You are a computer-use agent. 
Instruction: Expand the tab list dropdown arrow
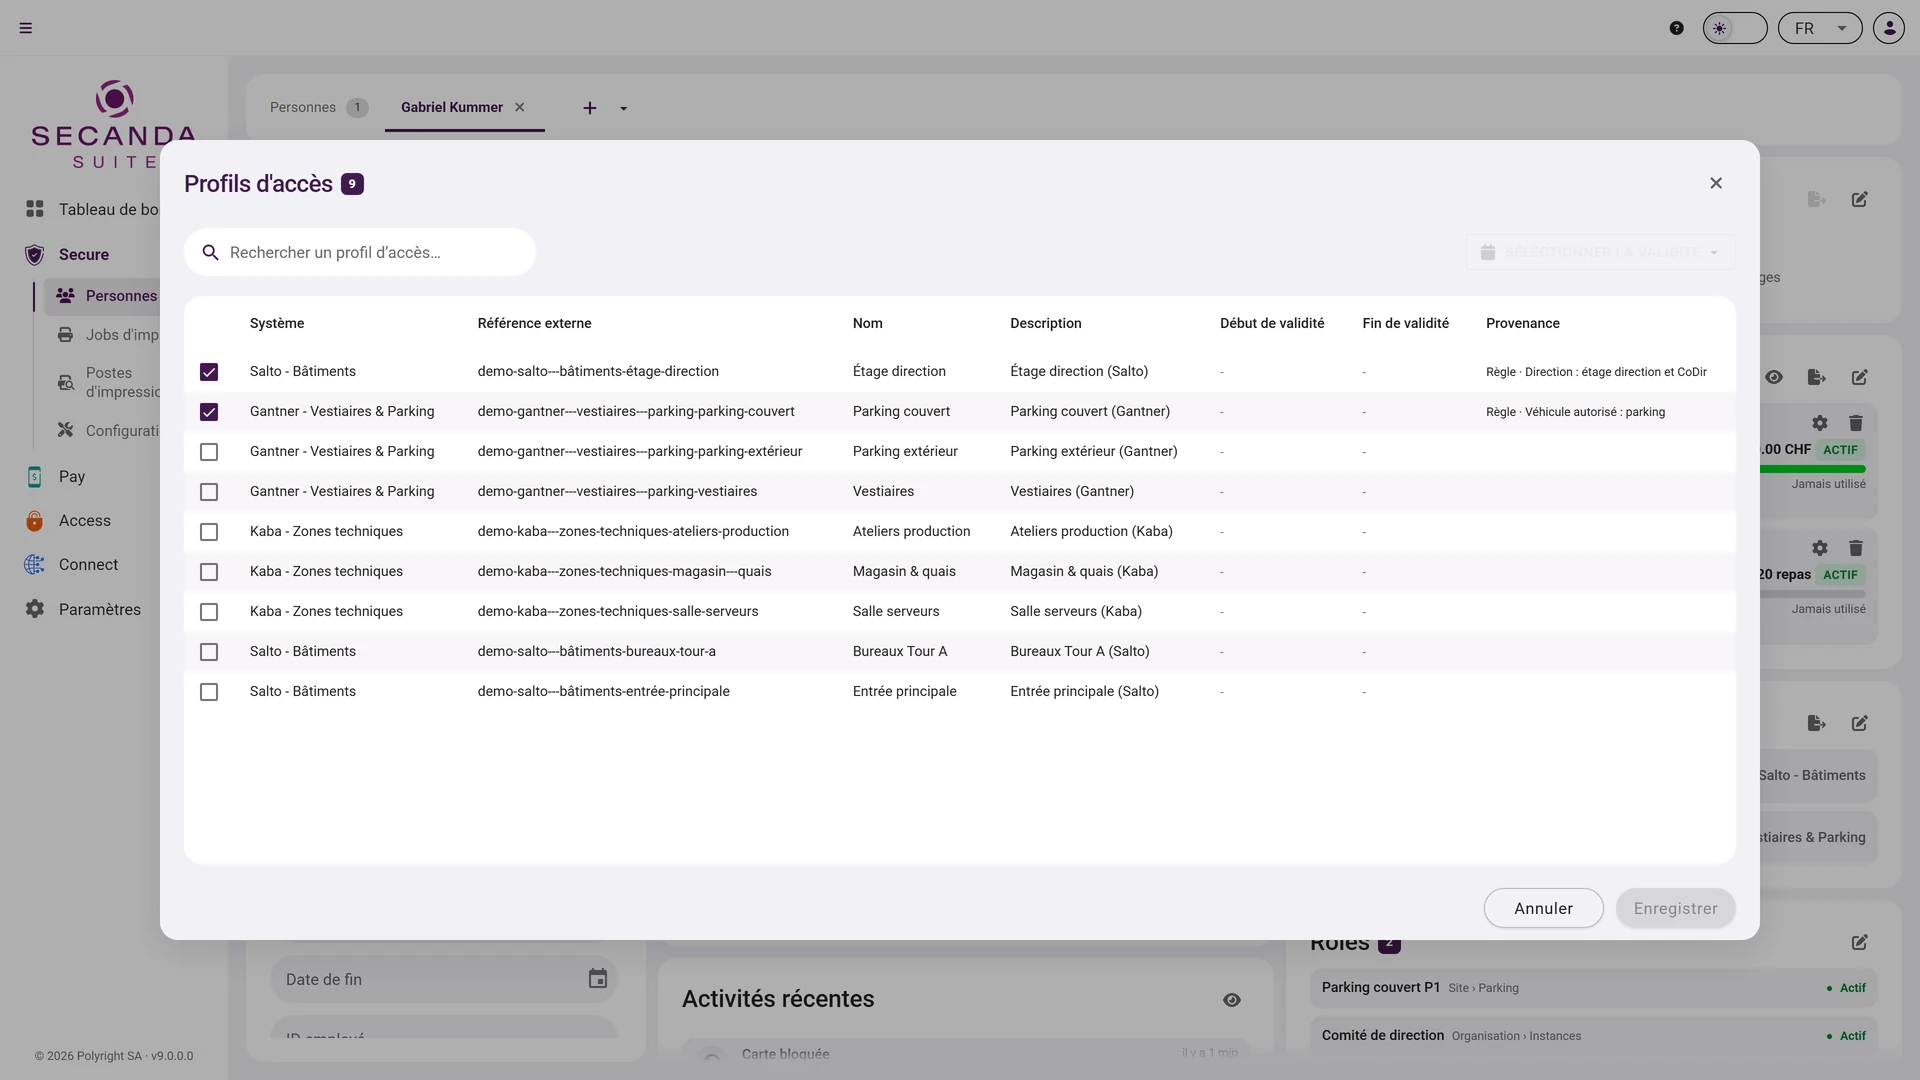[x=624, y=108]
